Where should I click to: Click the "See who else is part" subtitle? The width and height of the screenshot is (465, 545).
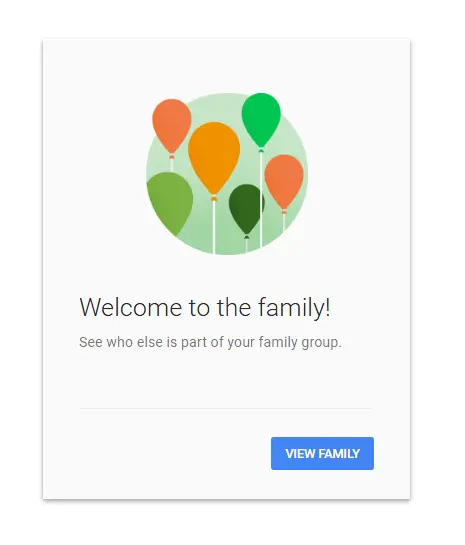pos(210,342)
